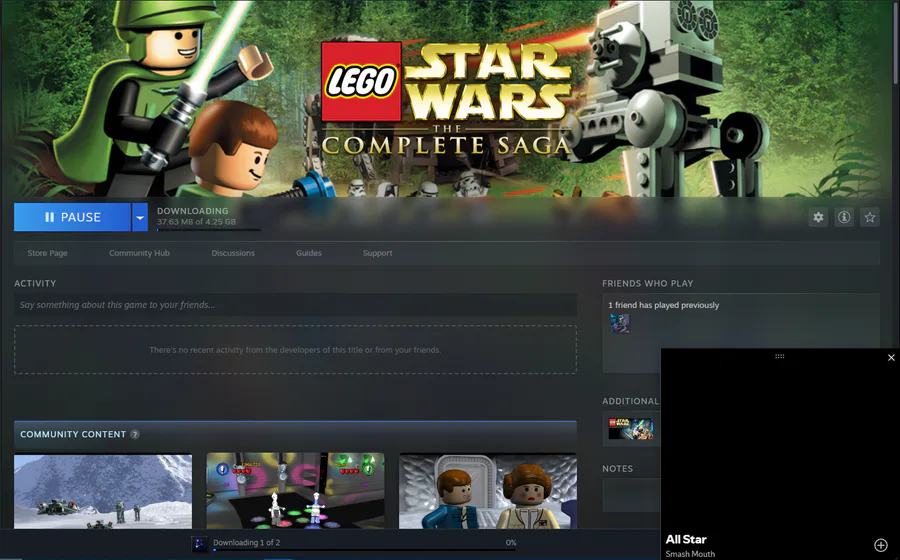900x560 pixels.
Task: Open dropdown arrow beside Pause button
Action: pyautogui.click(x=140, y=217)
